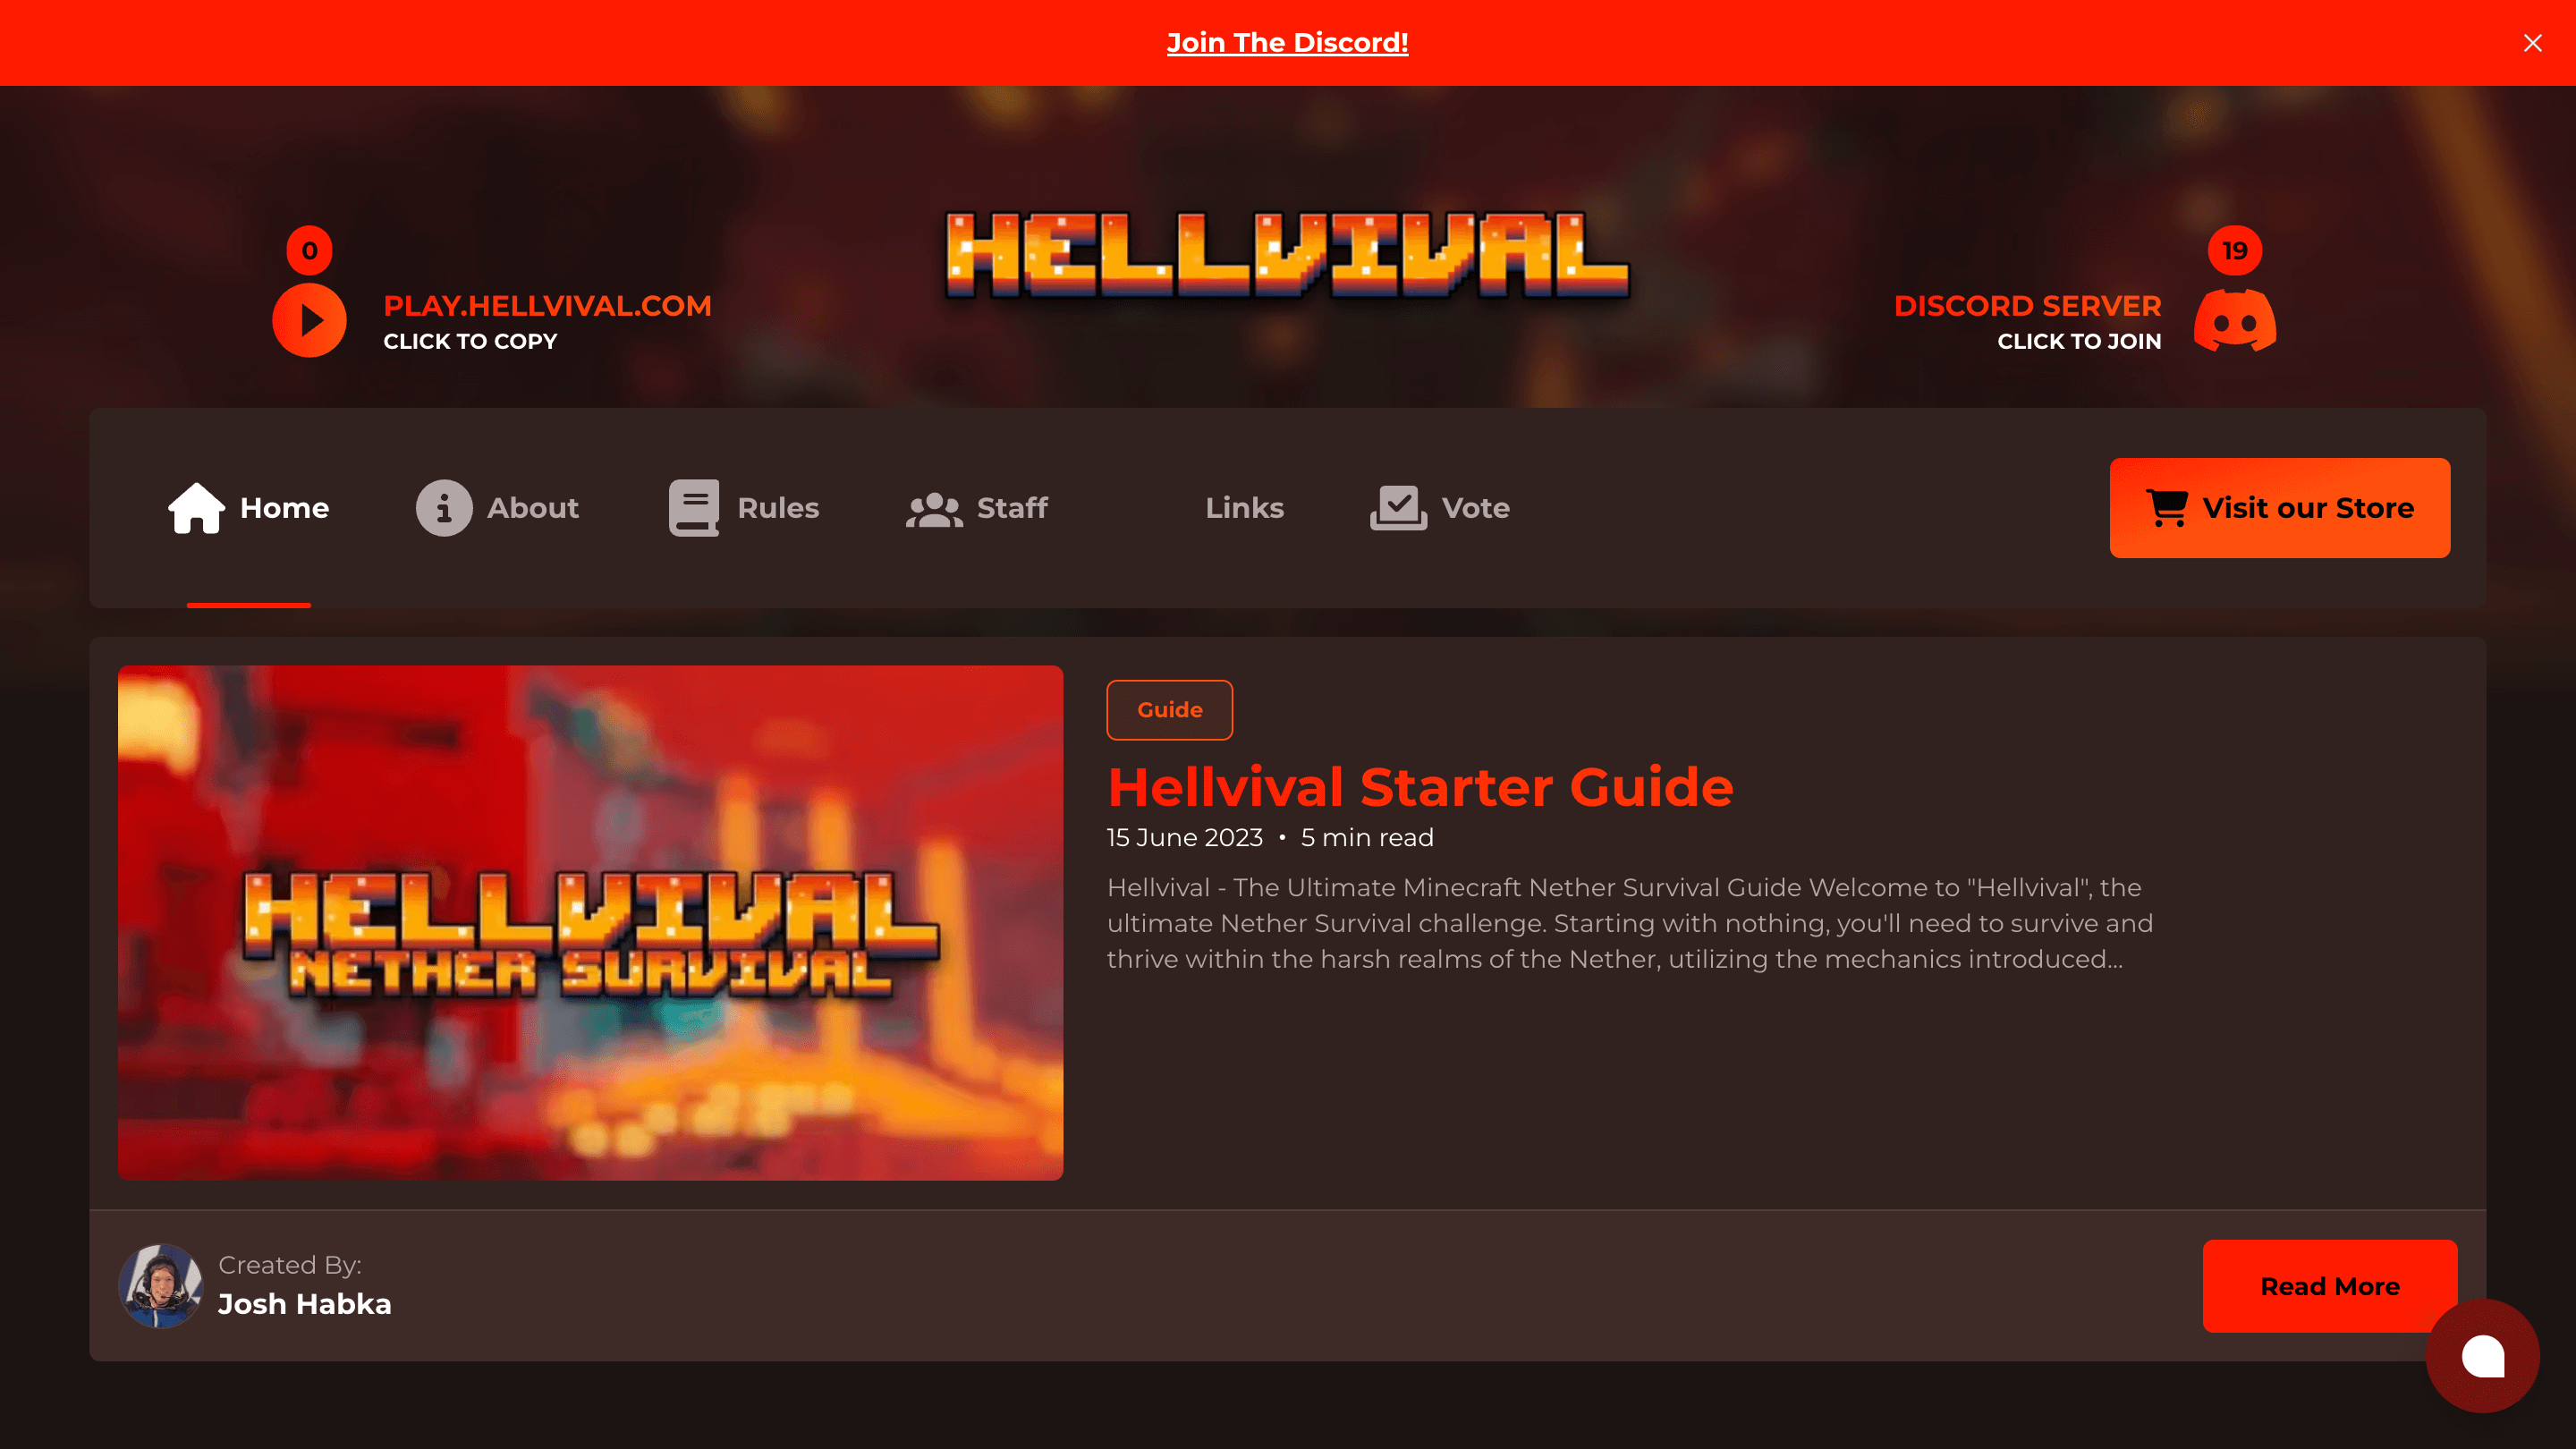The width and height of the screenshot is (2576, 1449).
Task: Click the red play button icon
Action: pos(309,320)
